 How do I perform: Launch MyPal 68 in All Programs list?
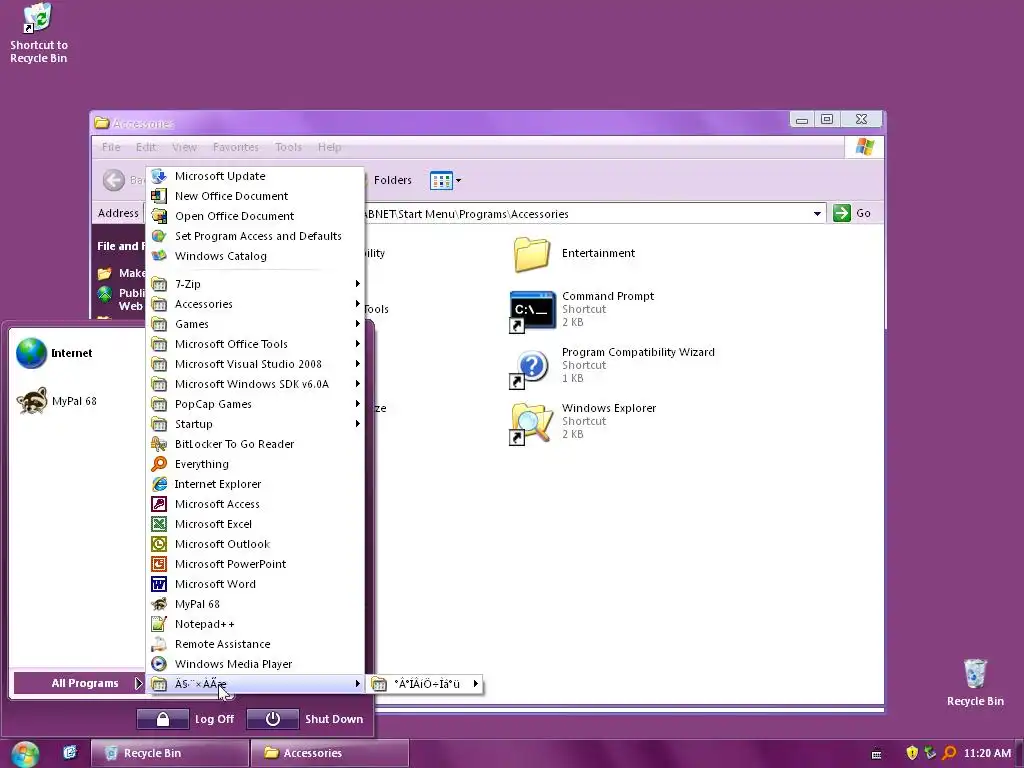click(255, 604)
